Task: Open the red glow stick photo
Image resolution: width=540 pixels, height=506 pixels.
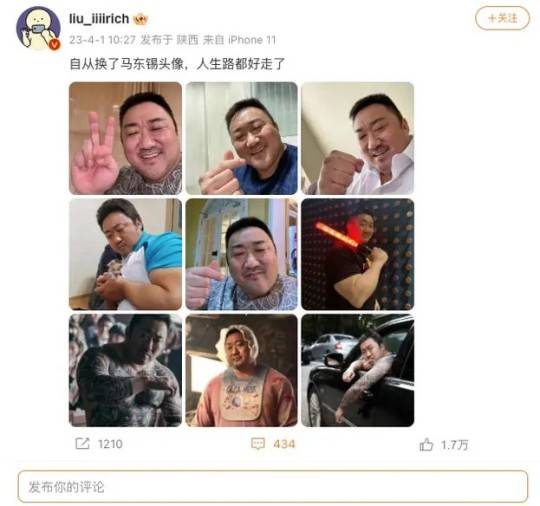Action: tap(357, 254)
